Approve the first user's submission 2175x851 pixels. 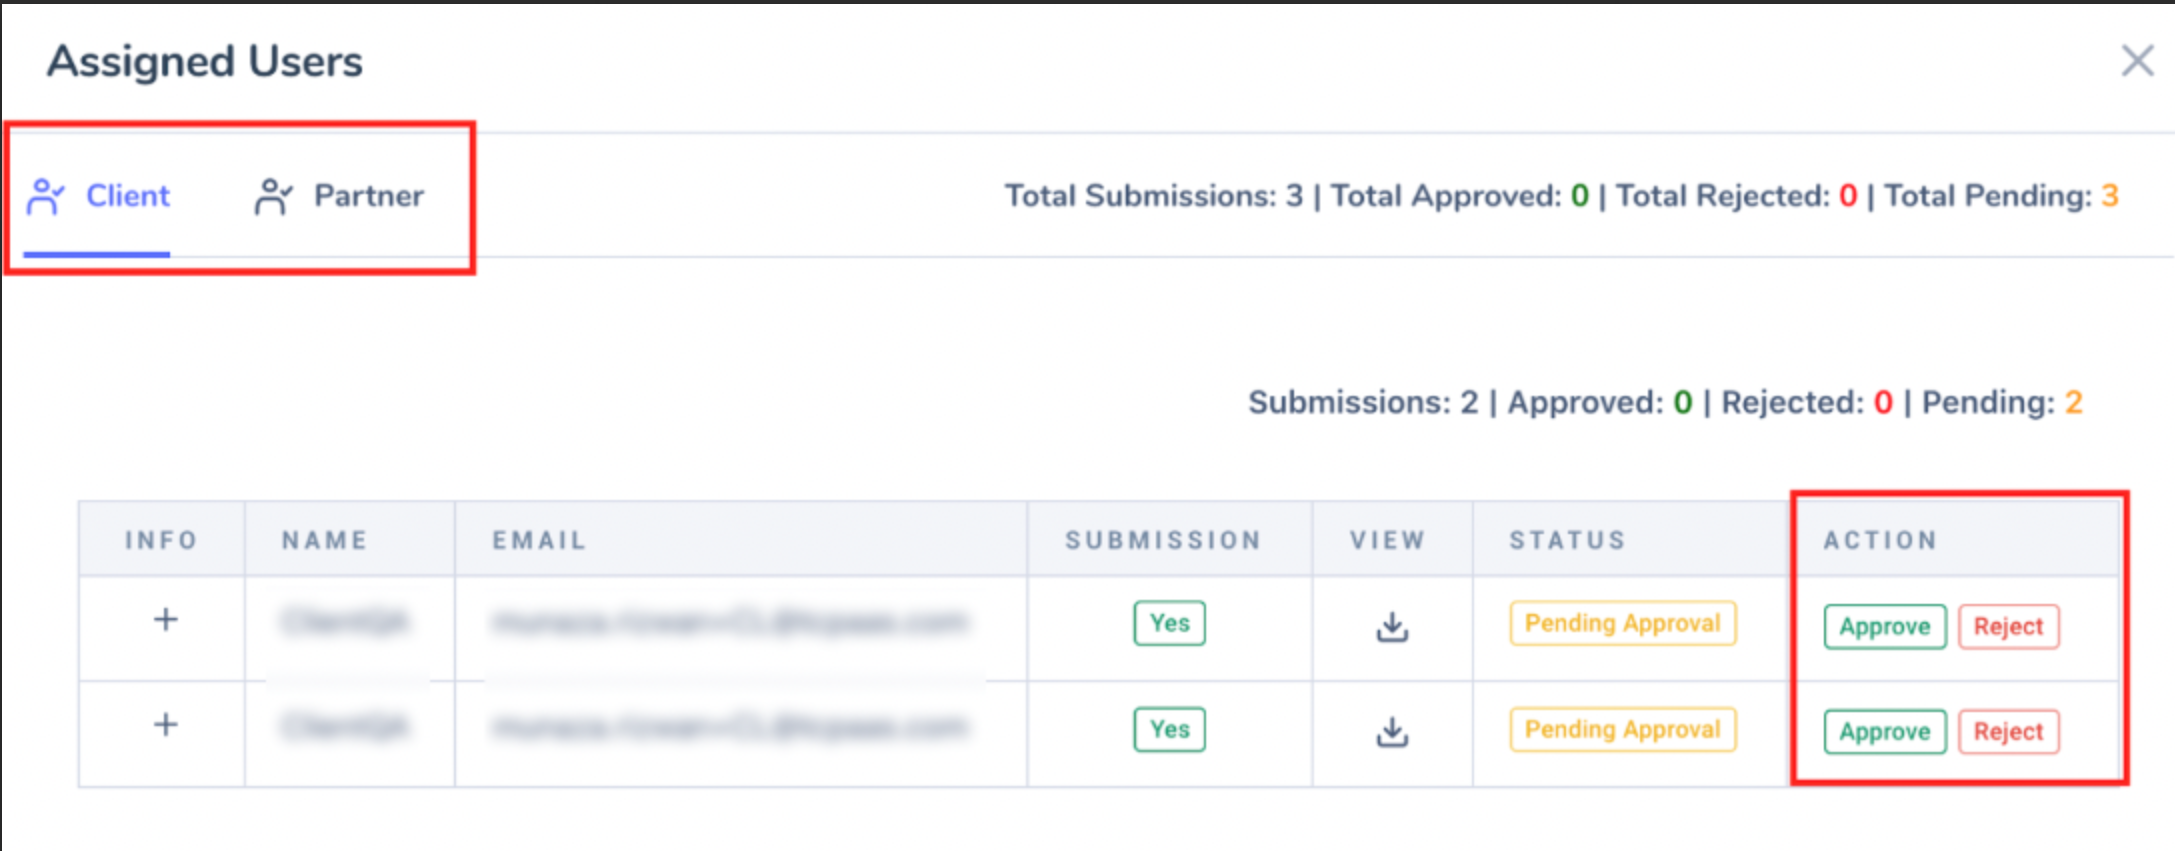[x=1884, y=627]
